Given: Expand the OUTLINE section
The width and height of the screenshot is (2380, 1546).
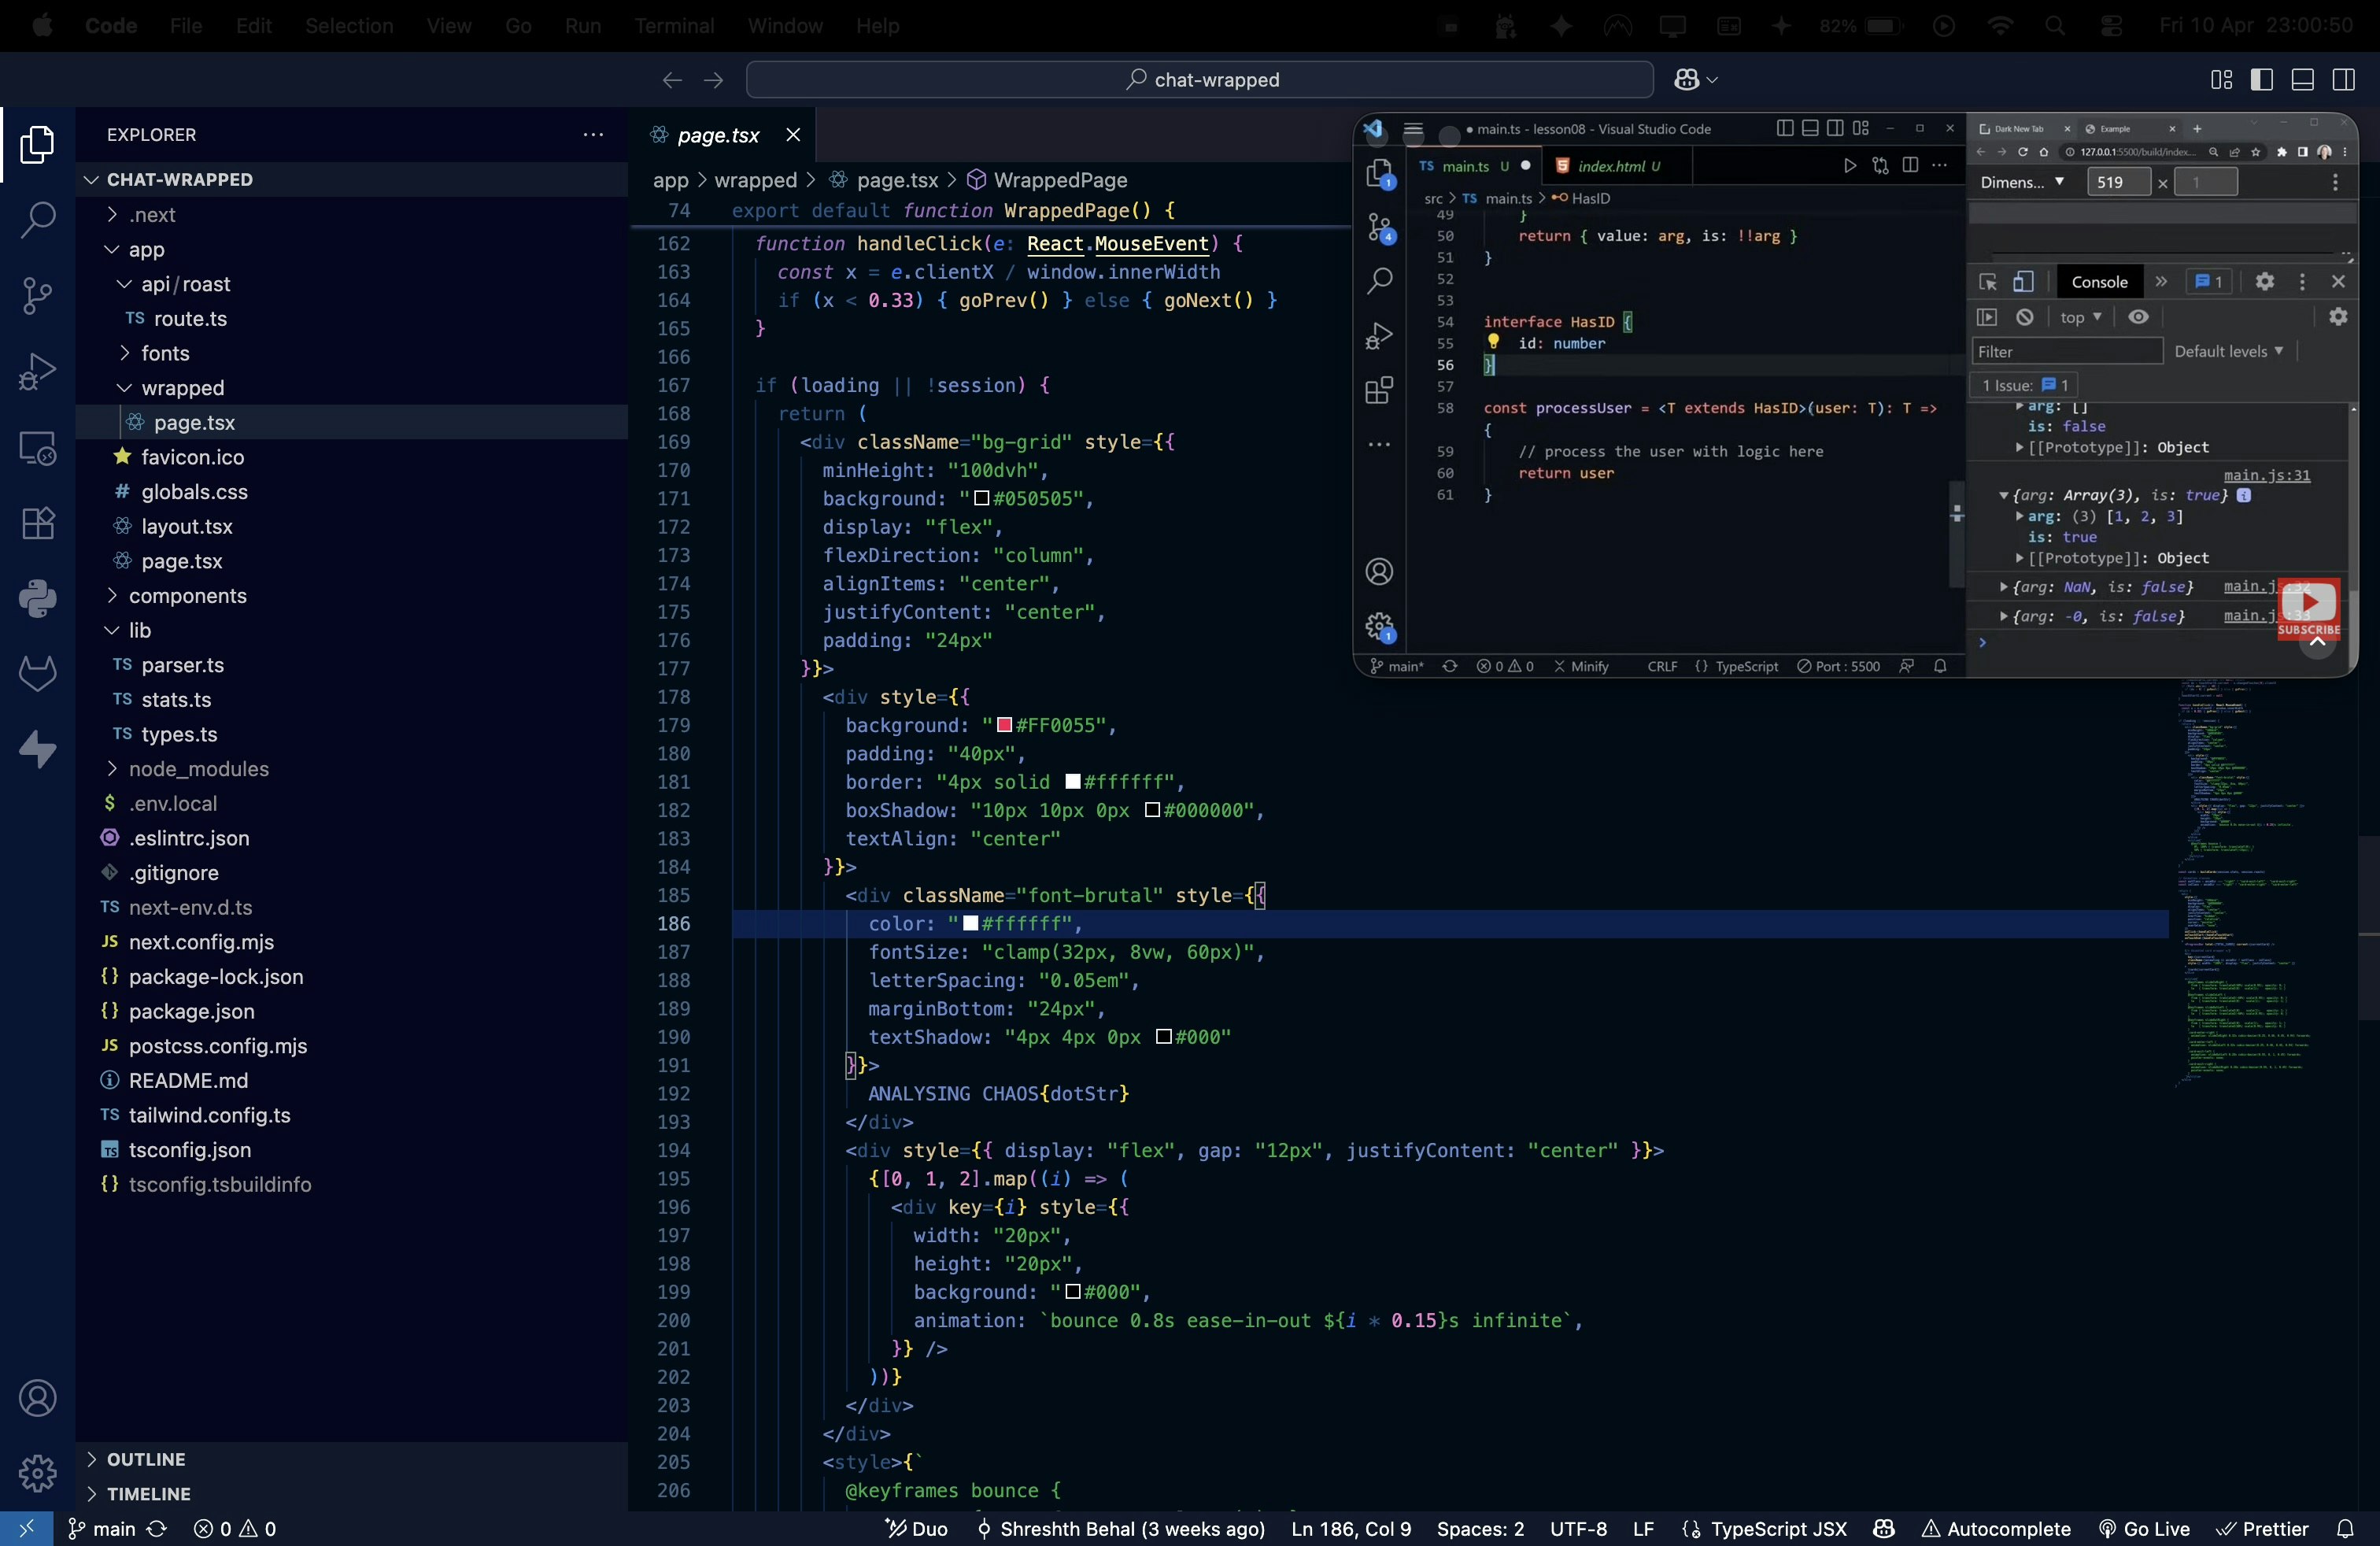Looking at the screenshot, I should click(x=146, y=1459).
